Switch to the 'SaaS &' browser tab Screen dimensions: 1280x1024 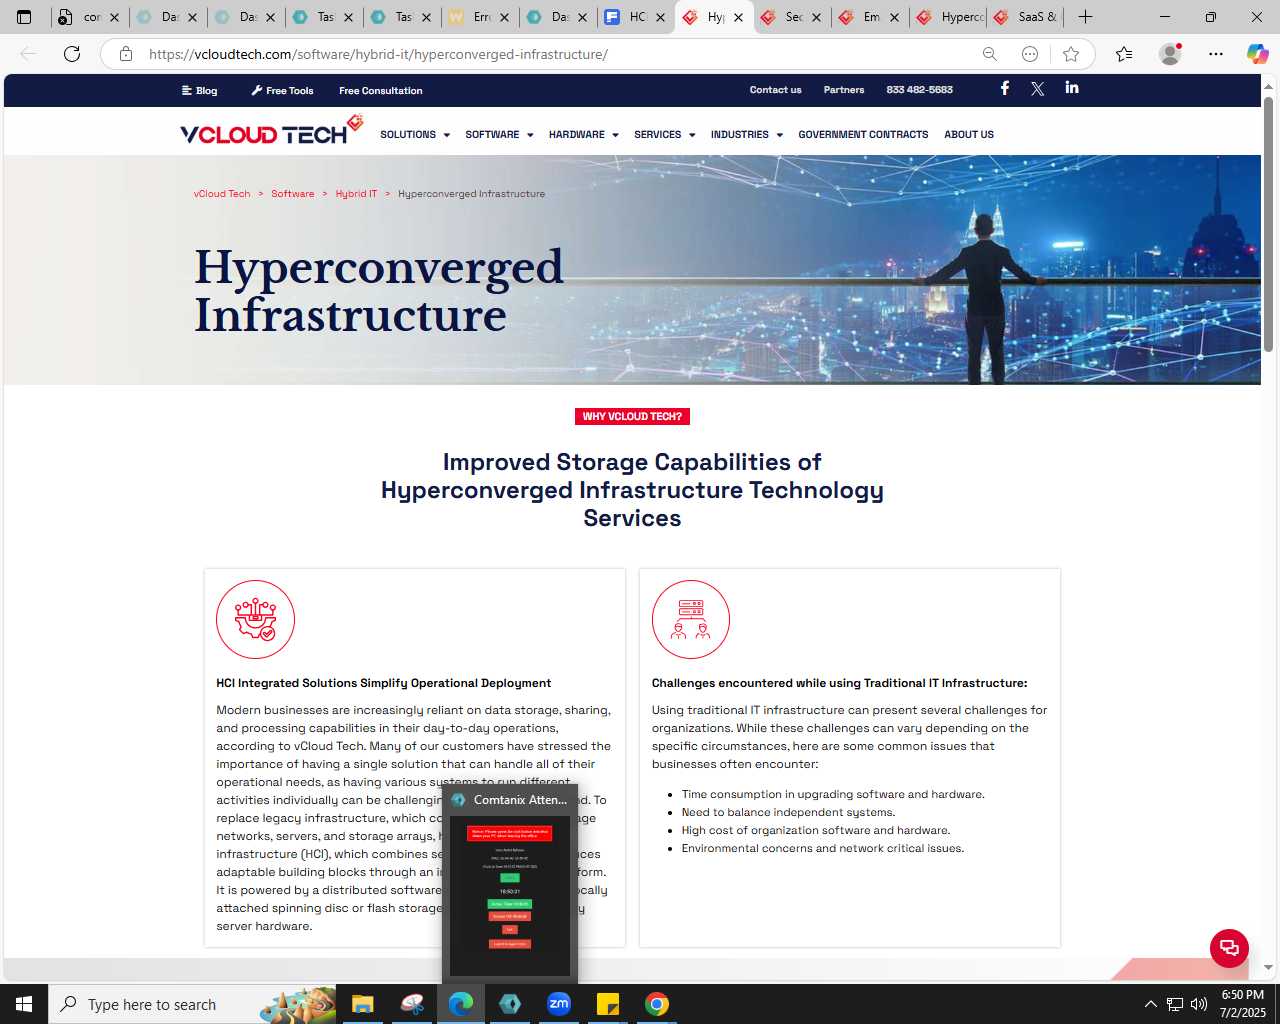click(1027, 17)
